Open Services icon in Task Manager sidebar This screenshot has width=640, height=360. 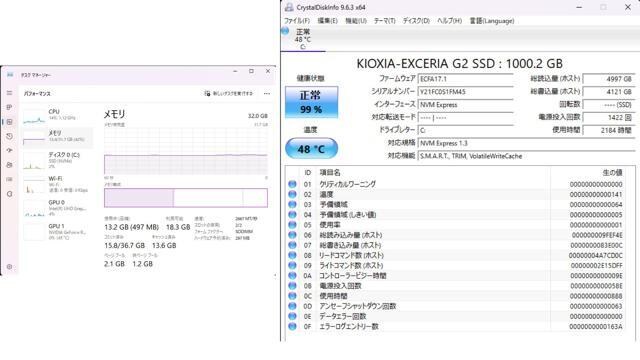tap(9, 194)
